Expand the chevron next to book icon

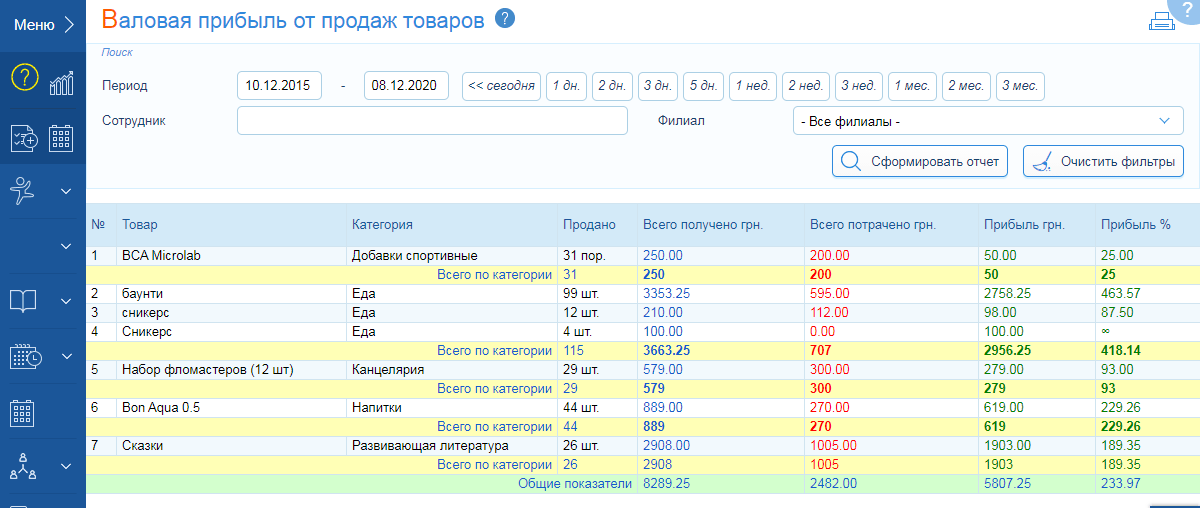(67, 301)
